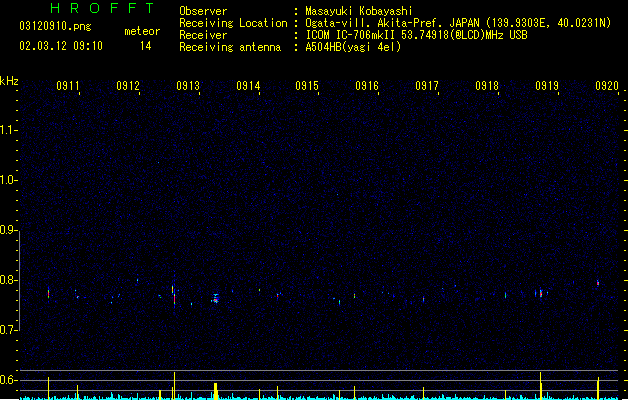Click the meteor count 14
The image size is (629, 400).
click(x=146, y=46)
